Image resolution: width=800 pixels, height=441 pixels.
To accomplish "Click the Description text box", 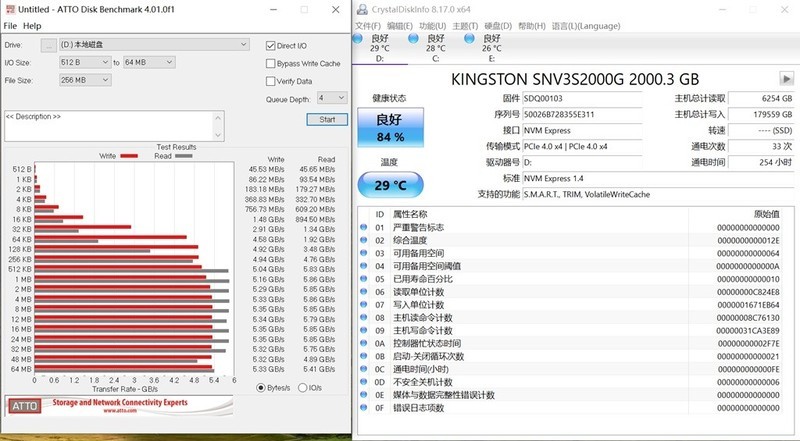I will coord(109,126).
